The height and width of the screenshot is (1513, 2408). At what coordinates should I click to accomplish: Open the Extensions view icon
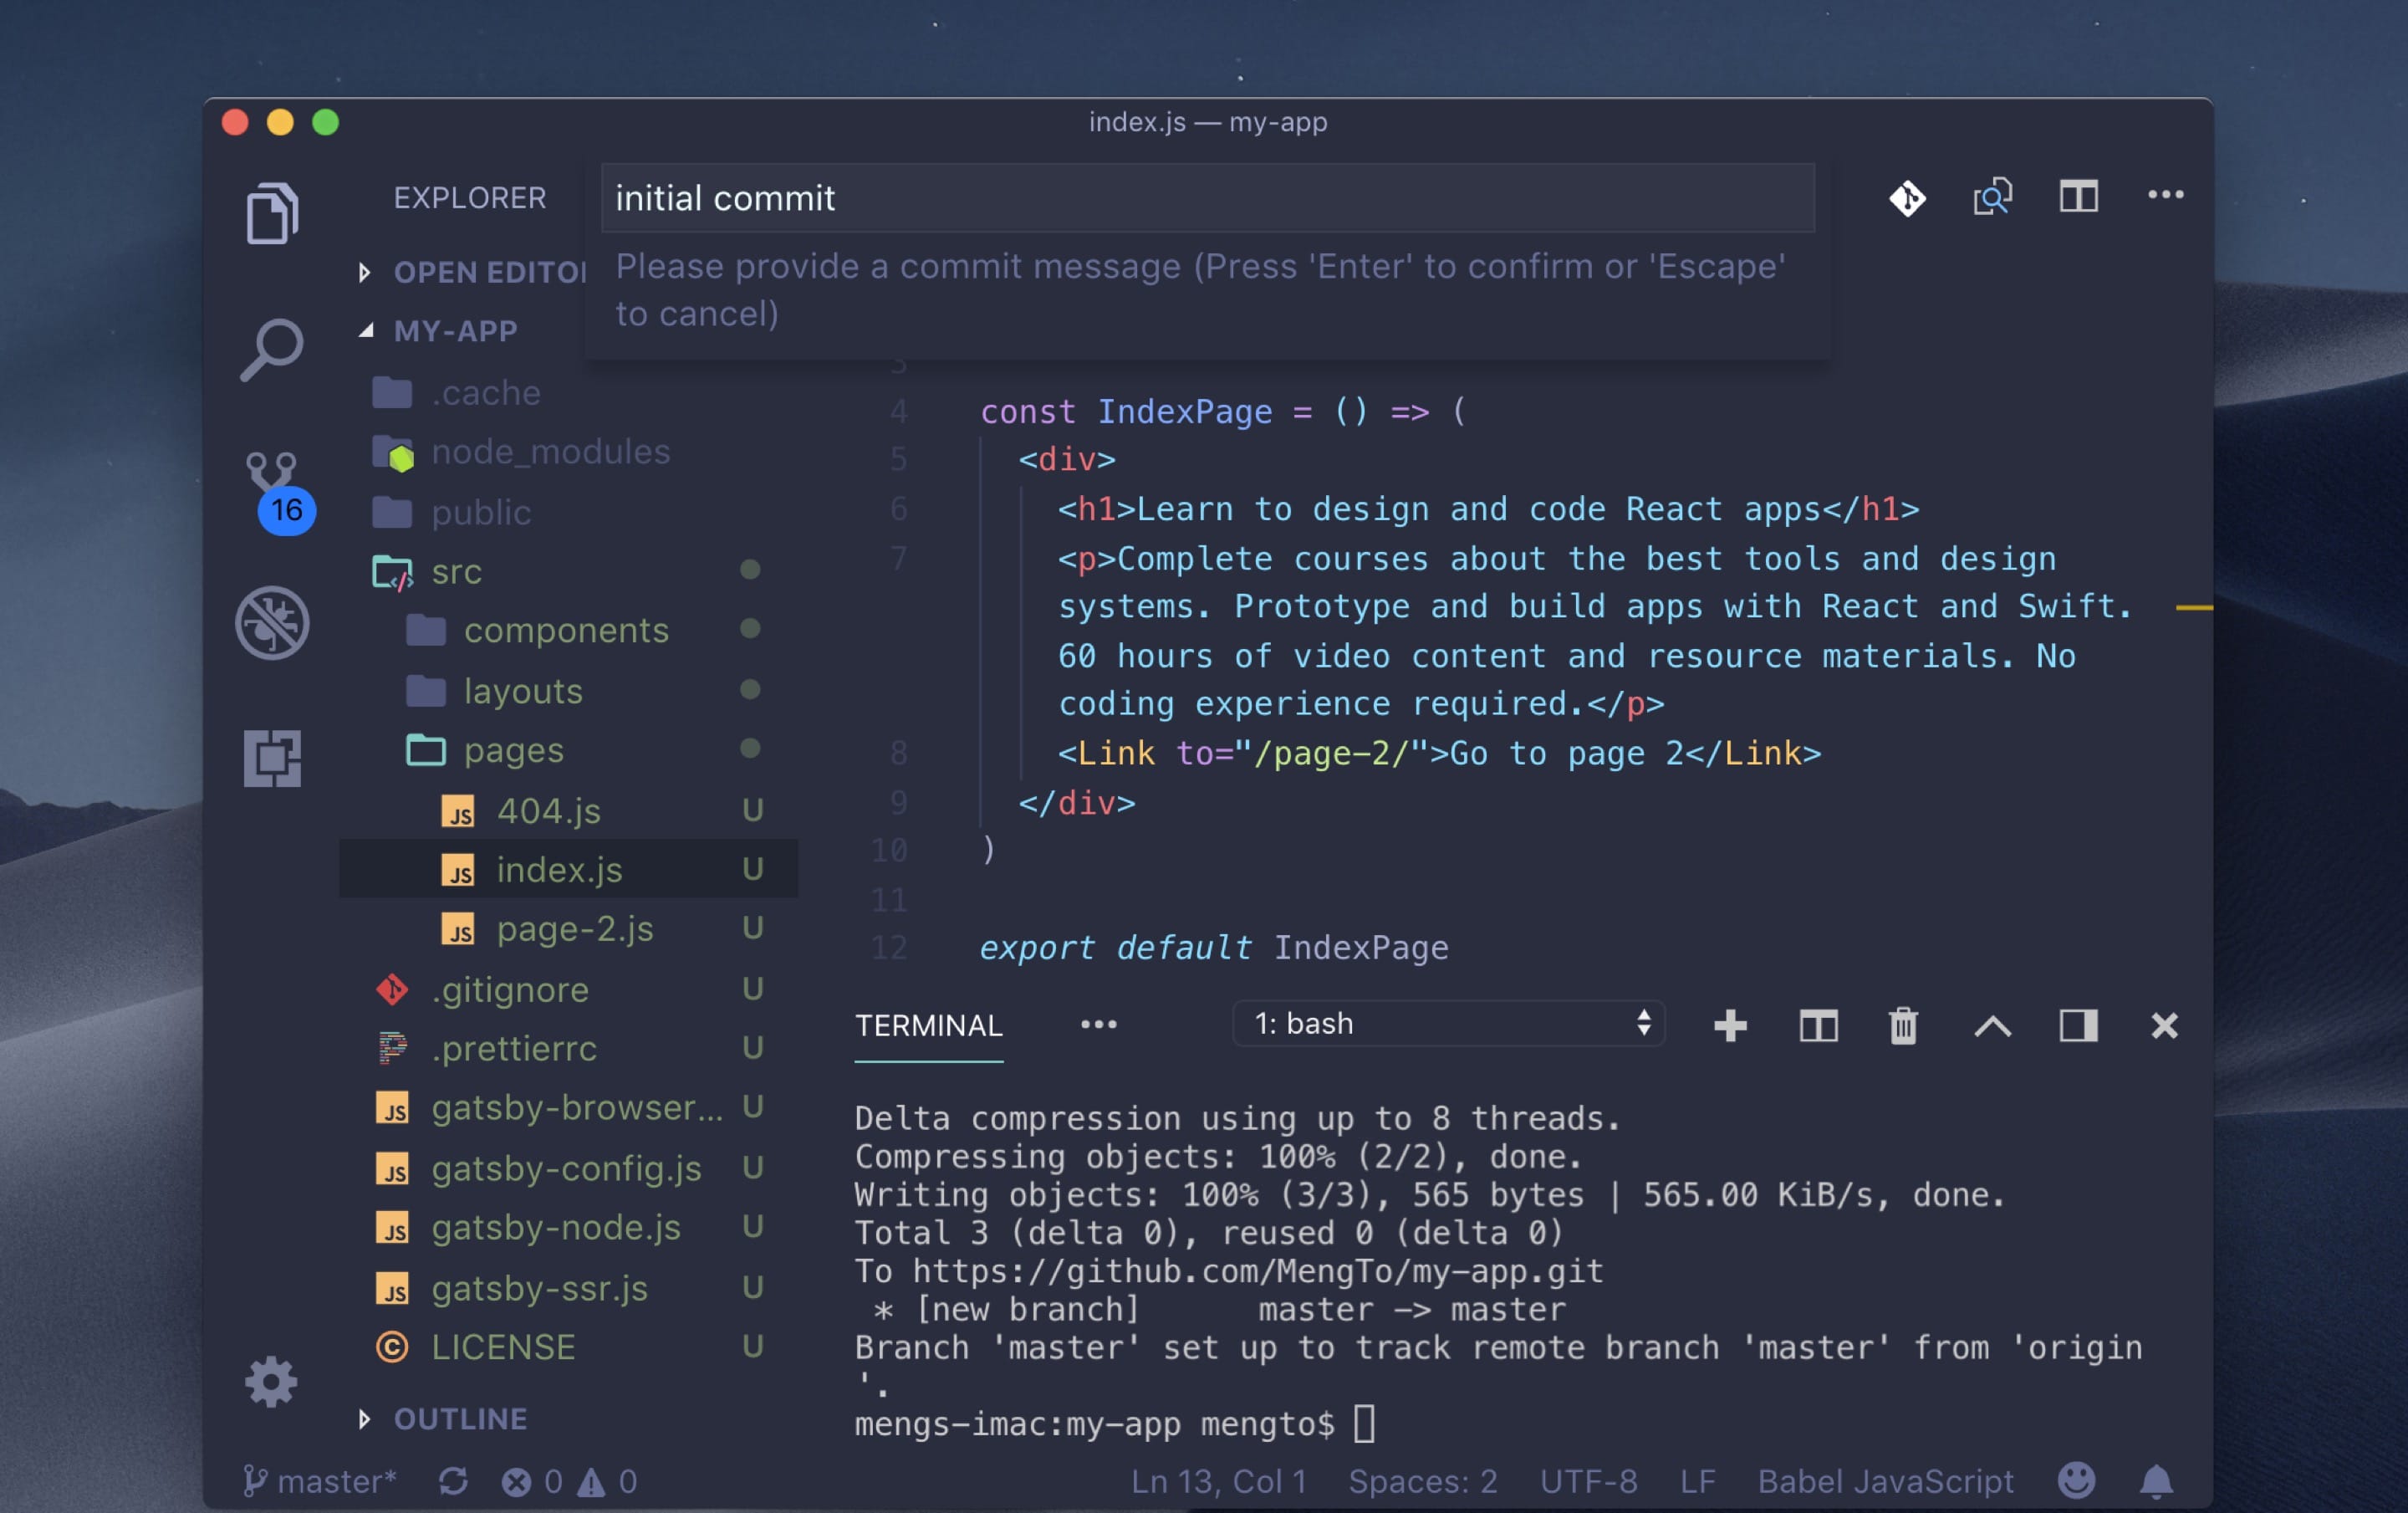(272, 758)
